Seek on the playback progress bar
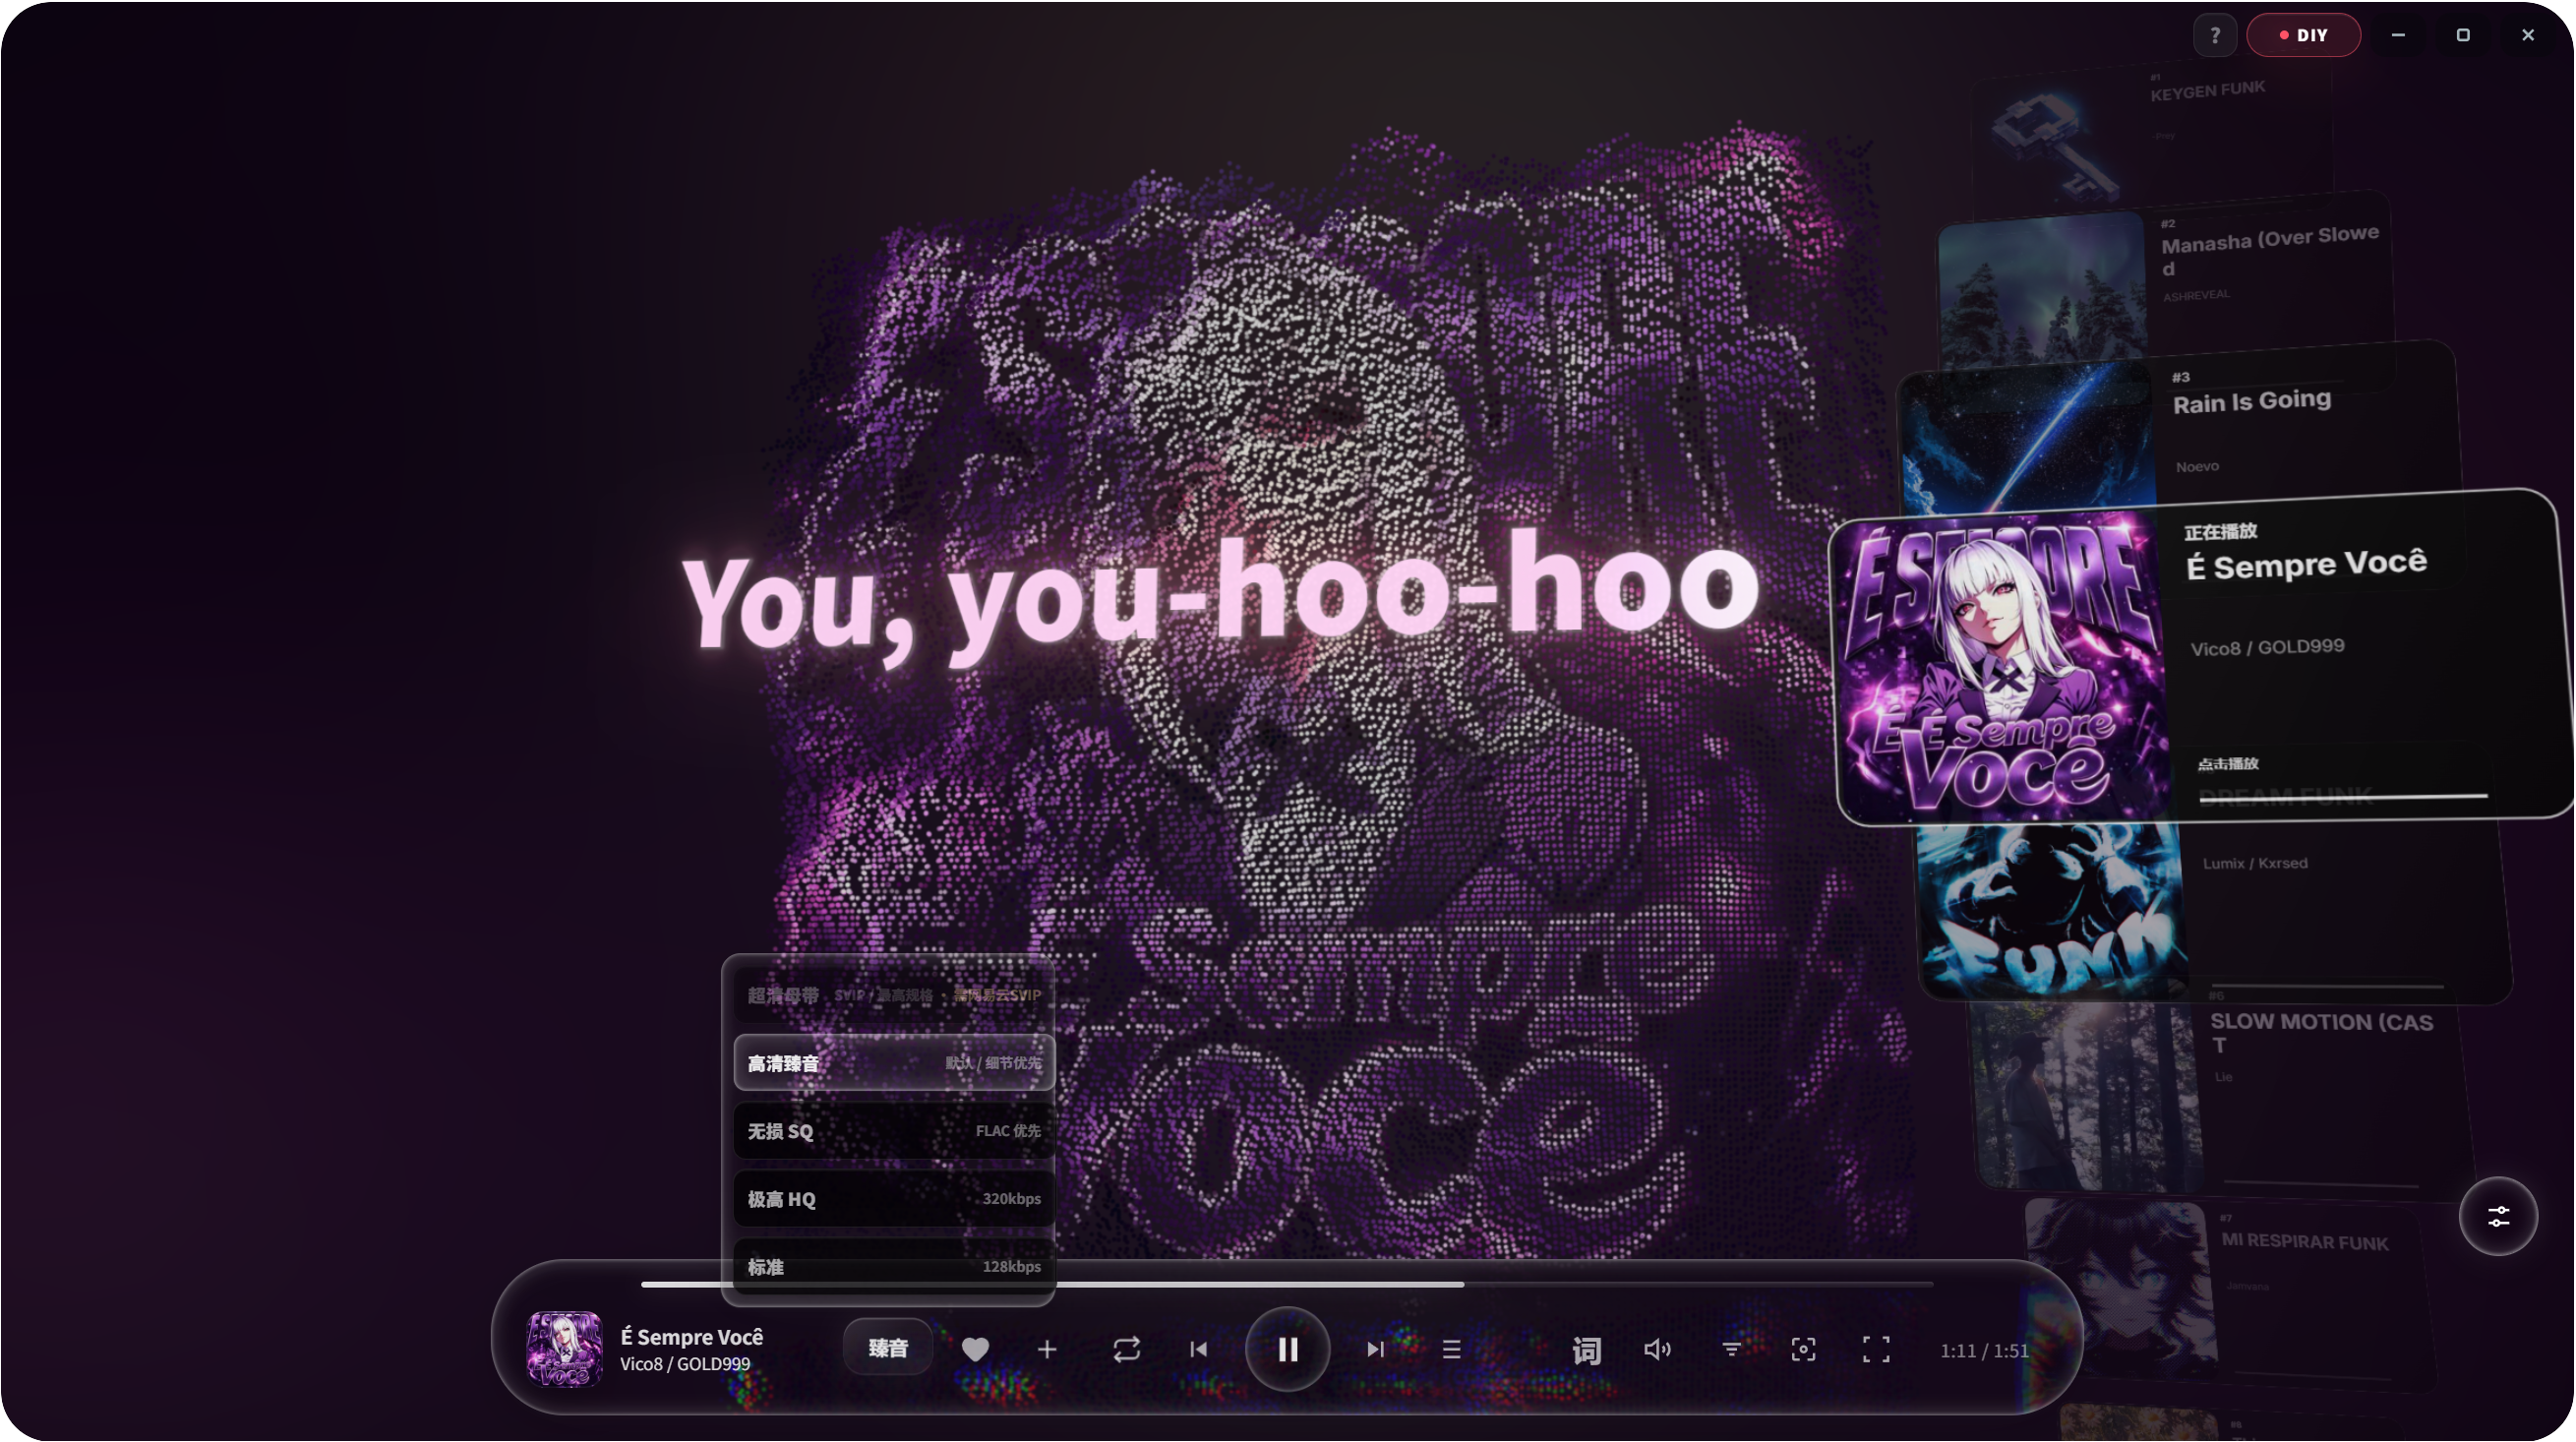Viewport: 2576px width, 1442px height. [x=1287, y=1283]
